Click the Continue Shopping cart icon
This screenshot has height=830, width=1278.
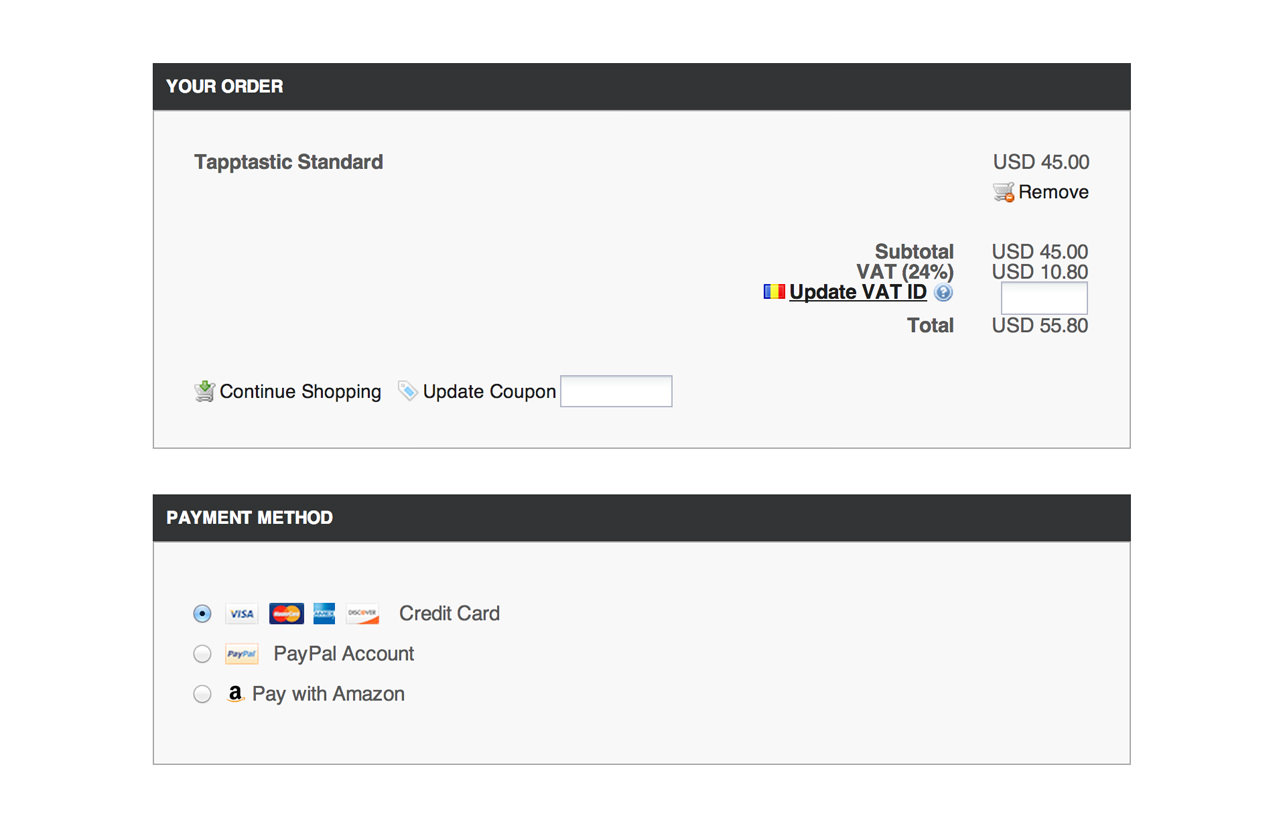pos(204,391)
